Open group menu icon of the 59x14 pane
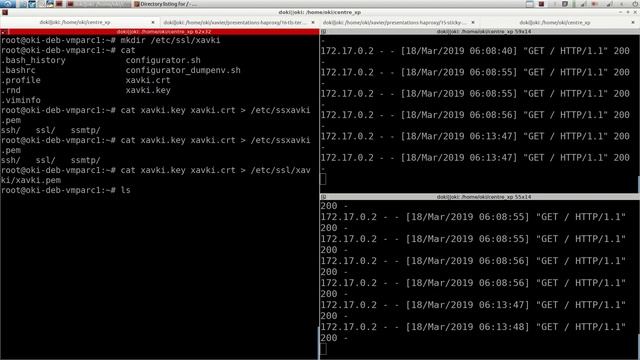 pyautogui.click(x=324, y=31)
